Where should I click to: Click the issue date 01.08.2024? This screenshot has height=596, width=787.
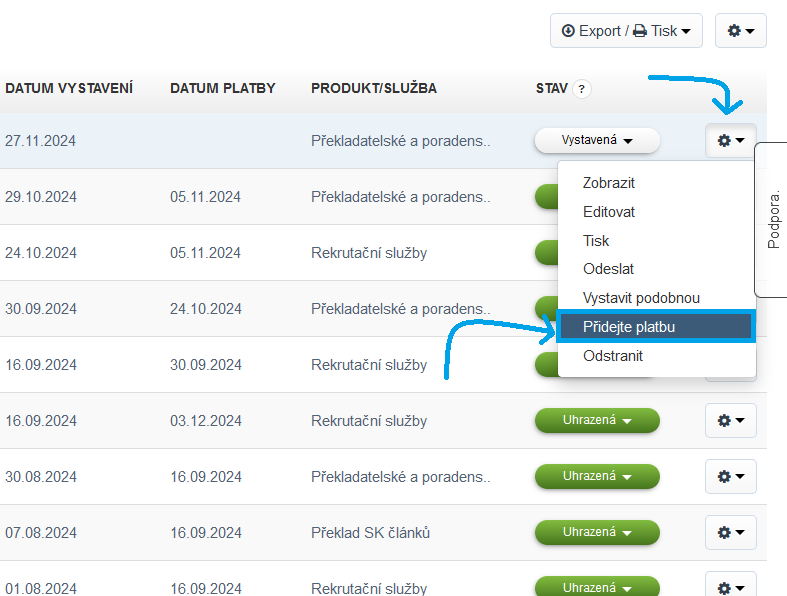[41, 588]
